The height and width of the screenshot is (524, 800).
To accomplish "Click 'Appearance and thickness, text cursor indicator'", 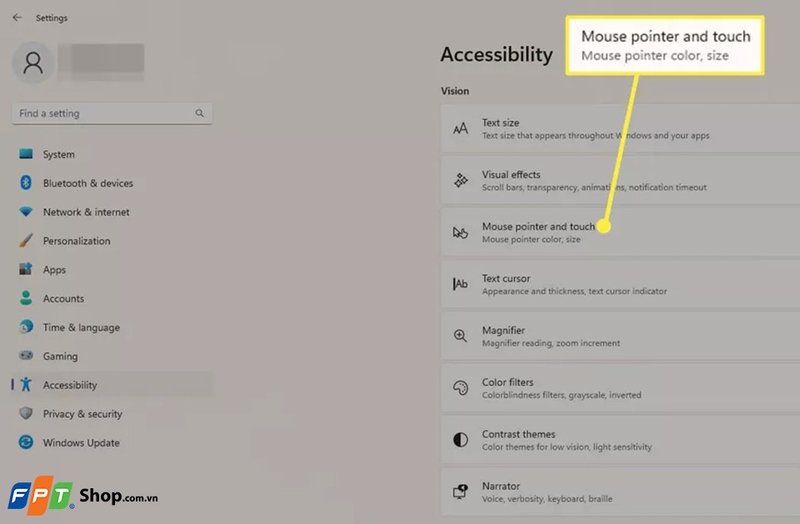I will click(574, 291).
